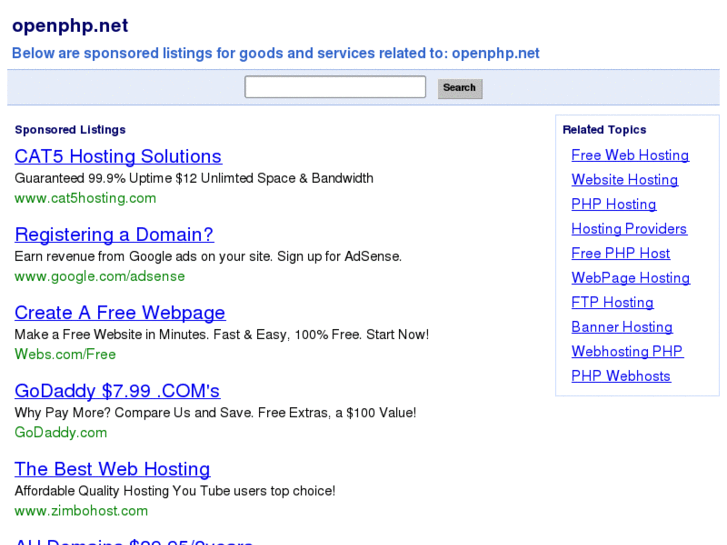Image resolution: width=727 pixels, height=545 pixels.
Task: Open the Registering a Domain? link
Action: (114, 235)
